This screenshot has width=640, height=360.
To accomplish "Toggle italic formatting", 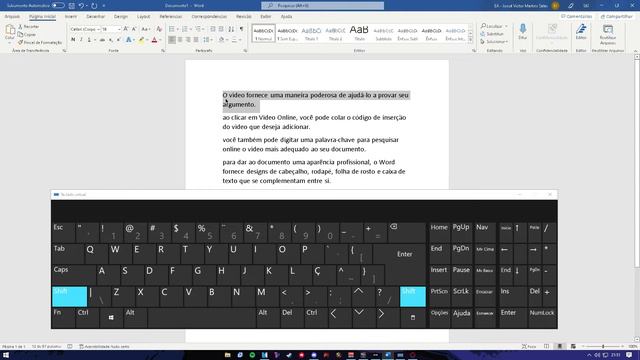I will [x=81, y=40].
